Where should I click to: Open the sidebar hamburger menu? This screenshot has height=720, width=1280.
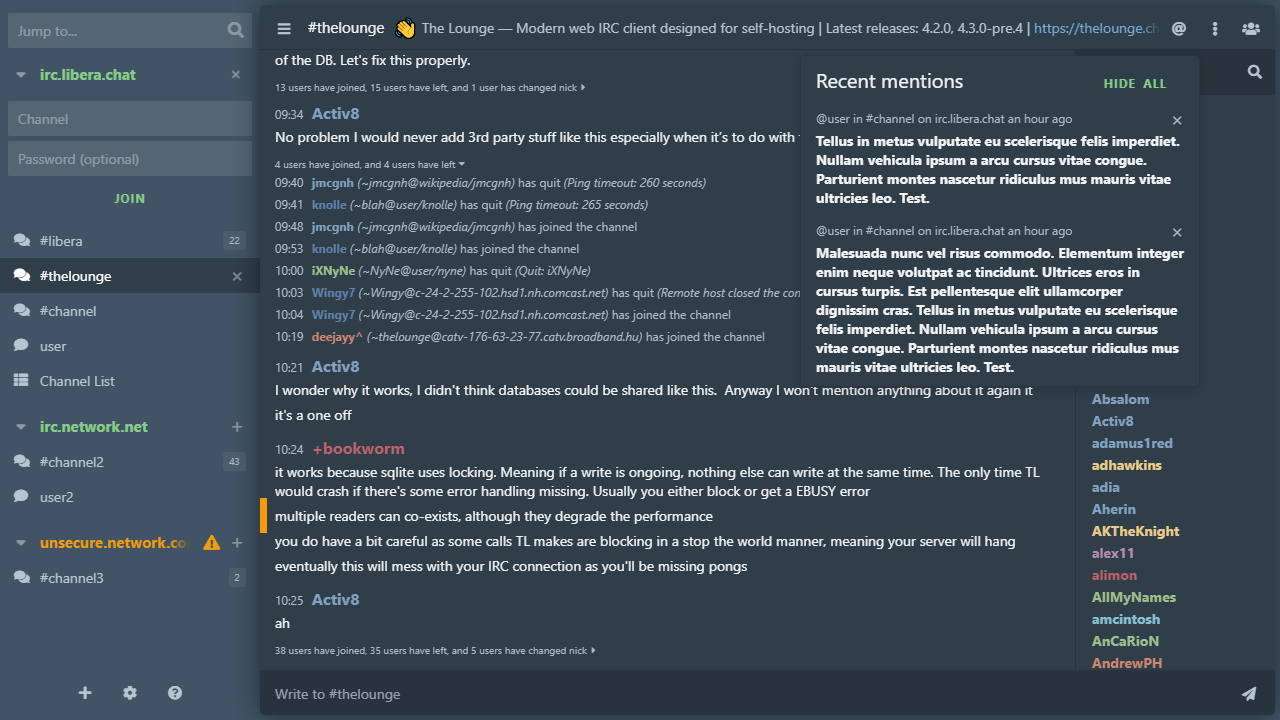click(284, 28)
